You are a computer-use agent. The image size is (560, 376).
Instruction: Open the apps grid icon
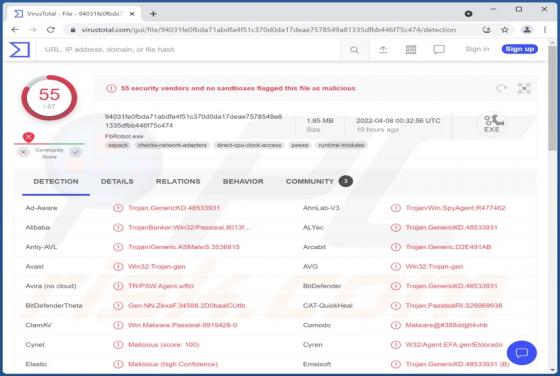(x=411, y=50)
